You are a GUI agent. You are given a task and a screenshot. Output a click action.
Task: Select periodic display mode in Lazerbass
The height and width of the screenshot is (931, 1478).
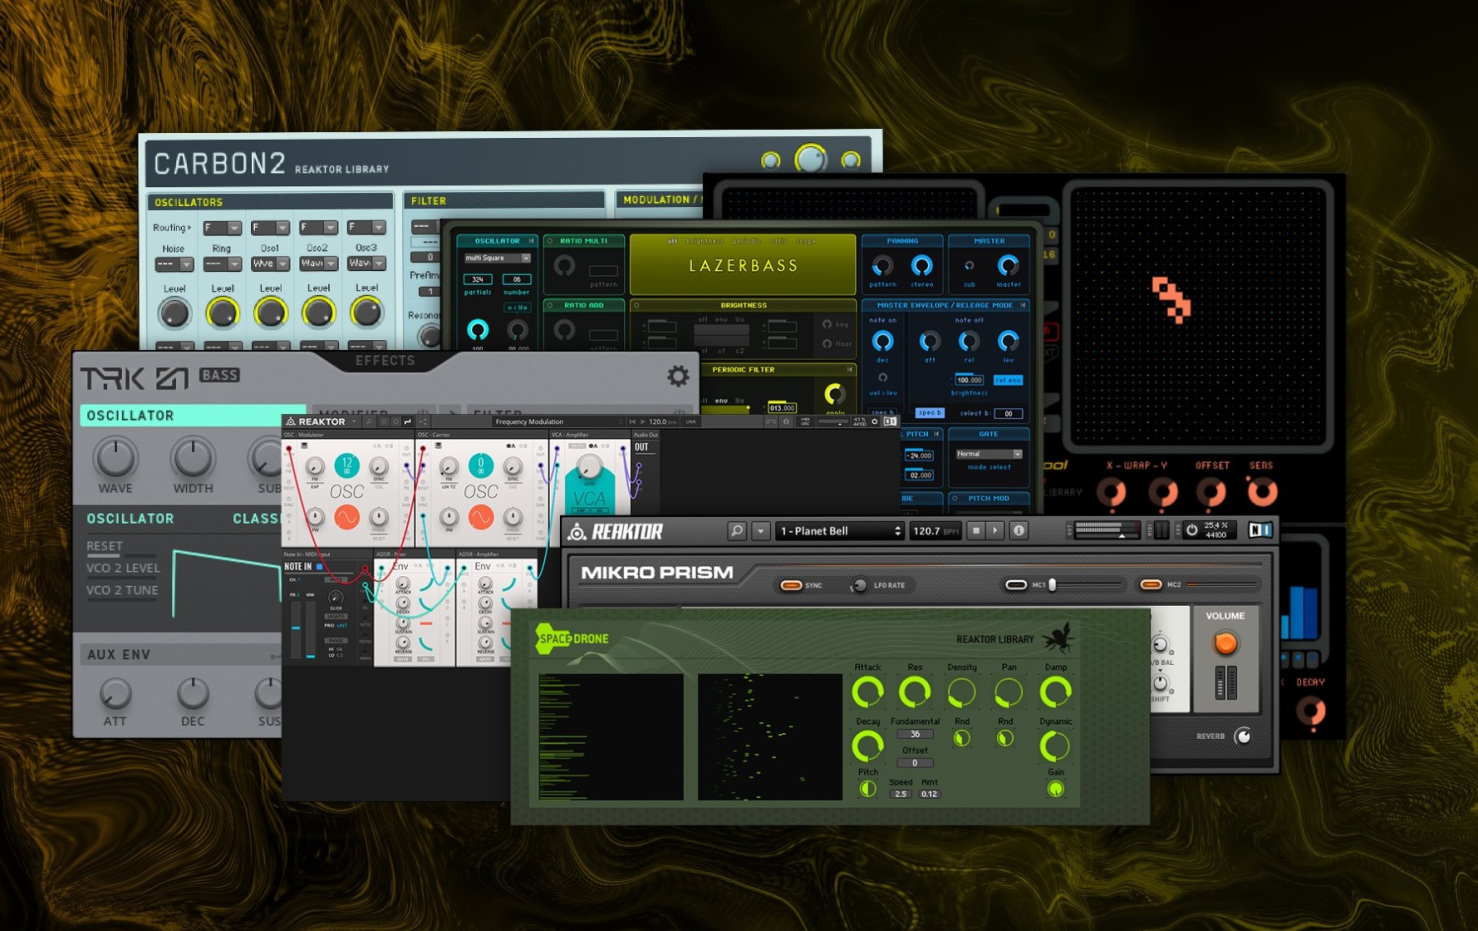(746, 241)
